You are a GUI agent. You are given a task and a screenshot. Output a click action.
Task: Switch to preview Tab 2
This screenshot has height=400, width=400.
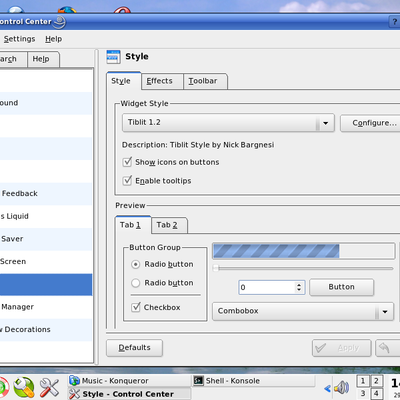[169, 225]
